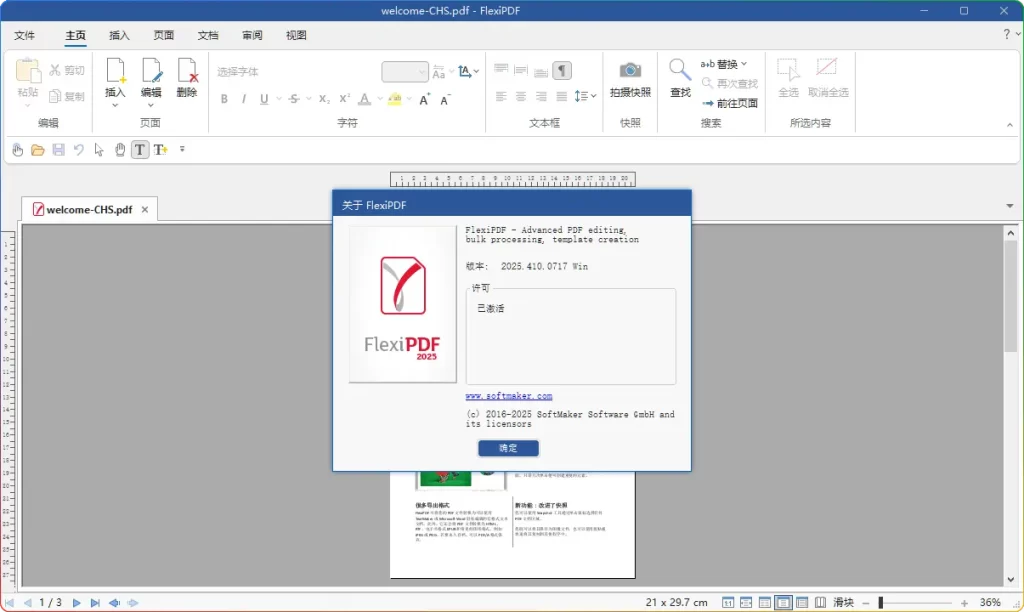This screenshot has width=1024, height=612.
Task: Click the Find (查找) magnifier icon
Action: 679,69
